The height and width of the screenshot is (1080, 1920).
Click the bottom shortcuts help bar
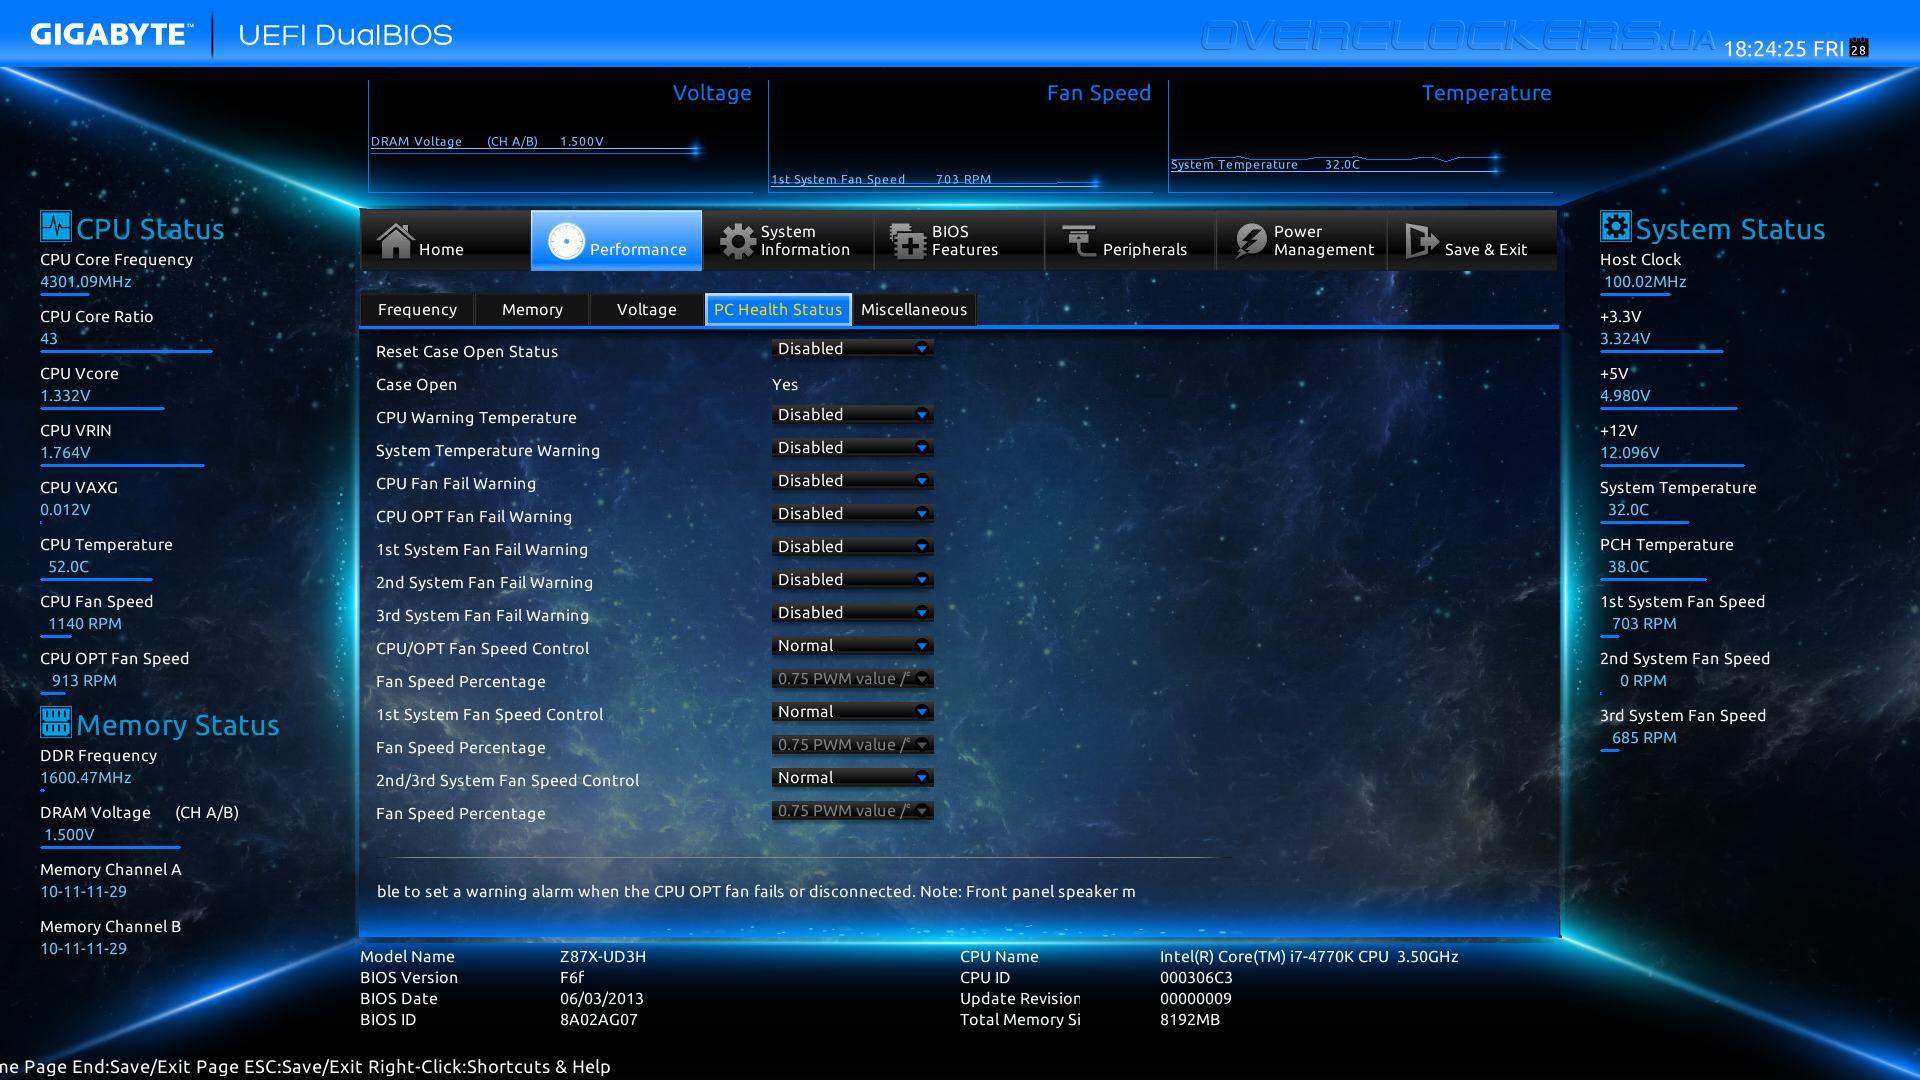pos(305,1067)
